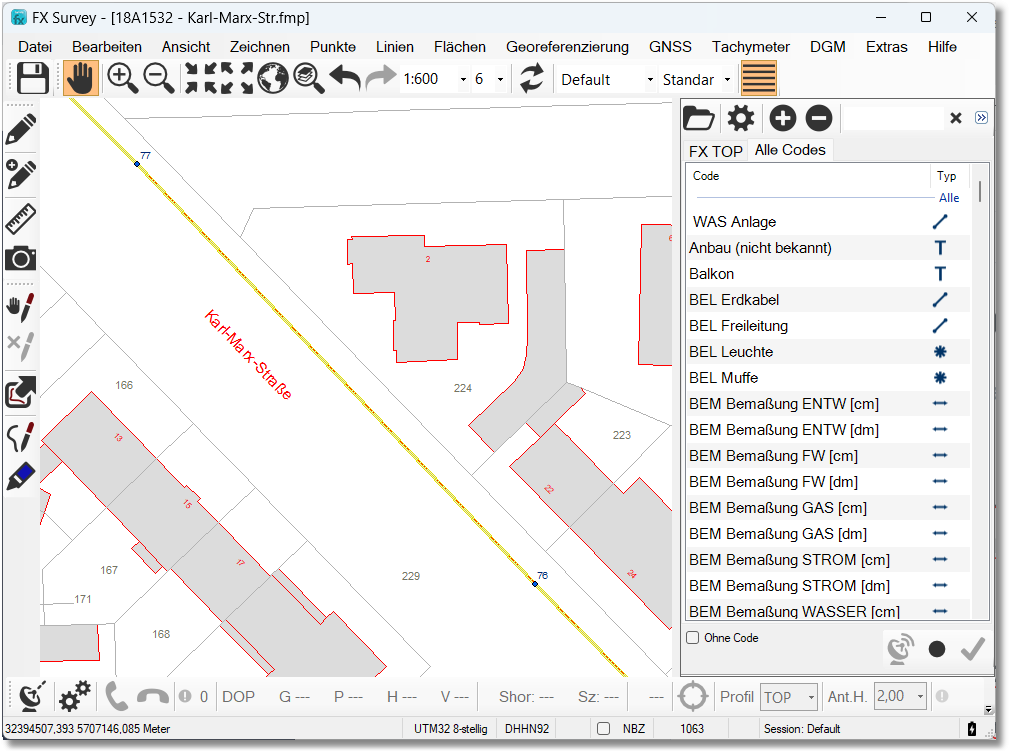1010x754 pixels.
Task: Activate the pan hand tool
Action: (x=80, y=79)
